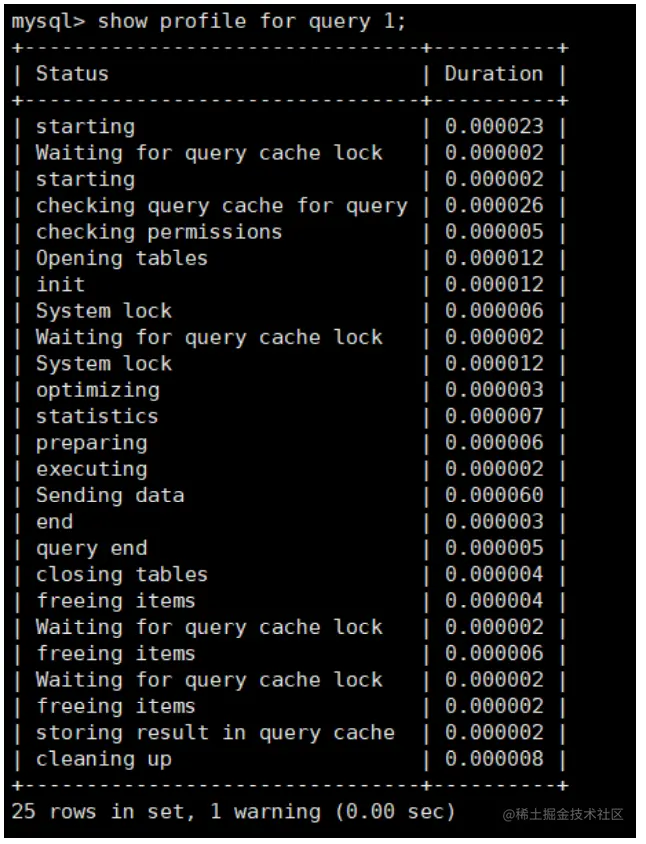Click 'storing result in query cache' row

pyautogui.click(x=215, y=732)
